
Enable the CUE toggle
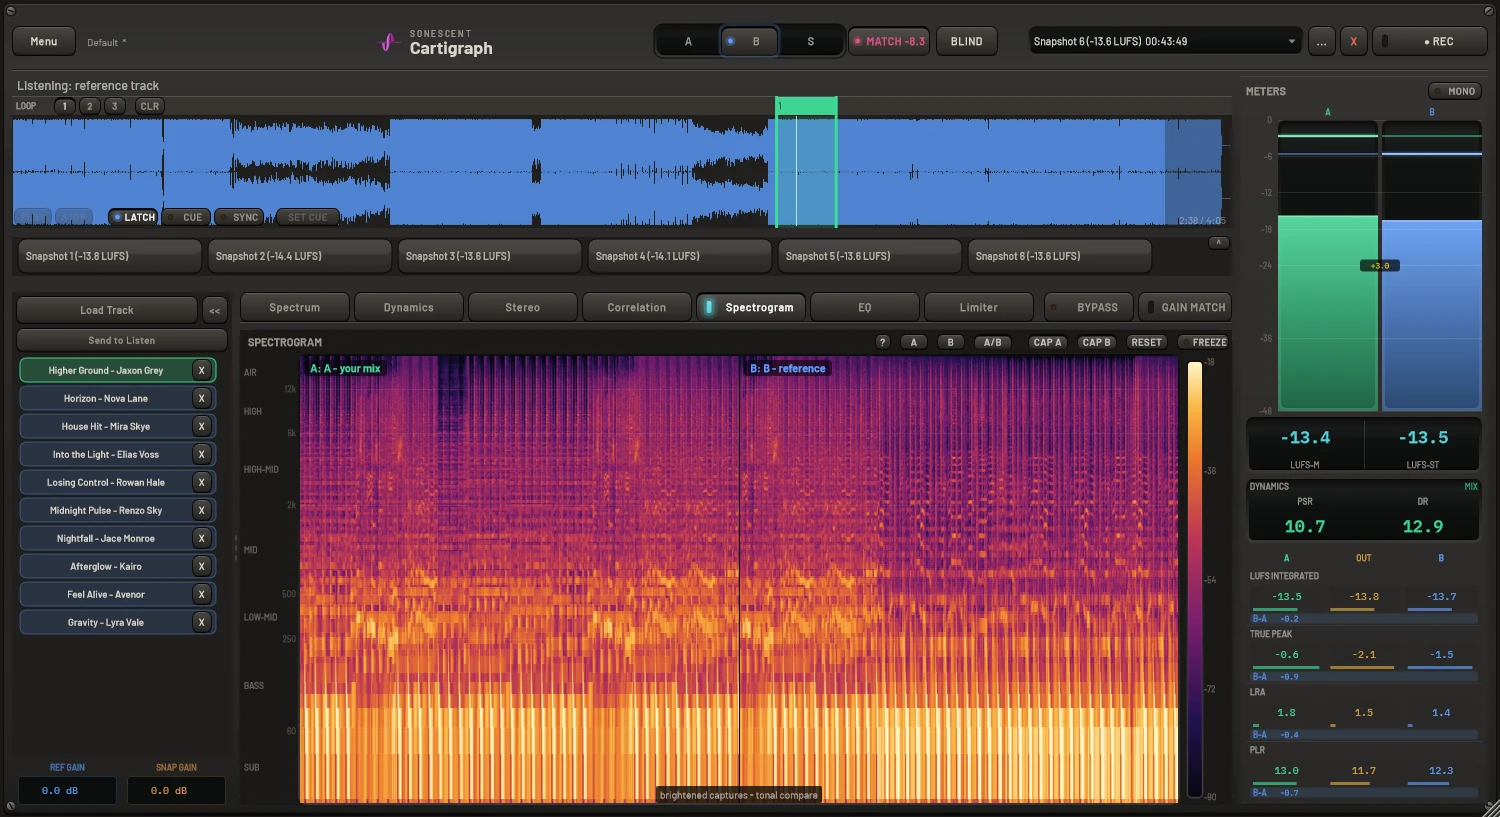(186, 217)
